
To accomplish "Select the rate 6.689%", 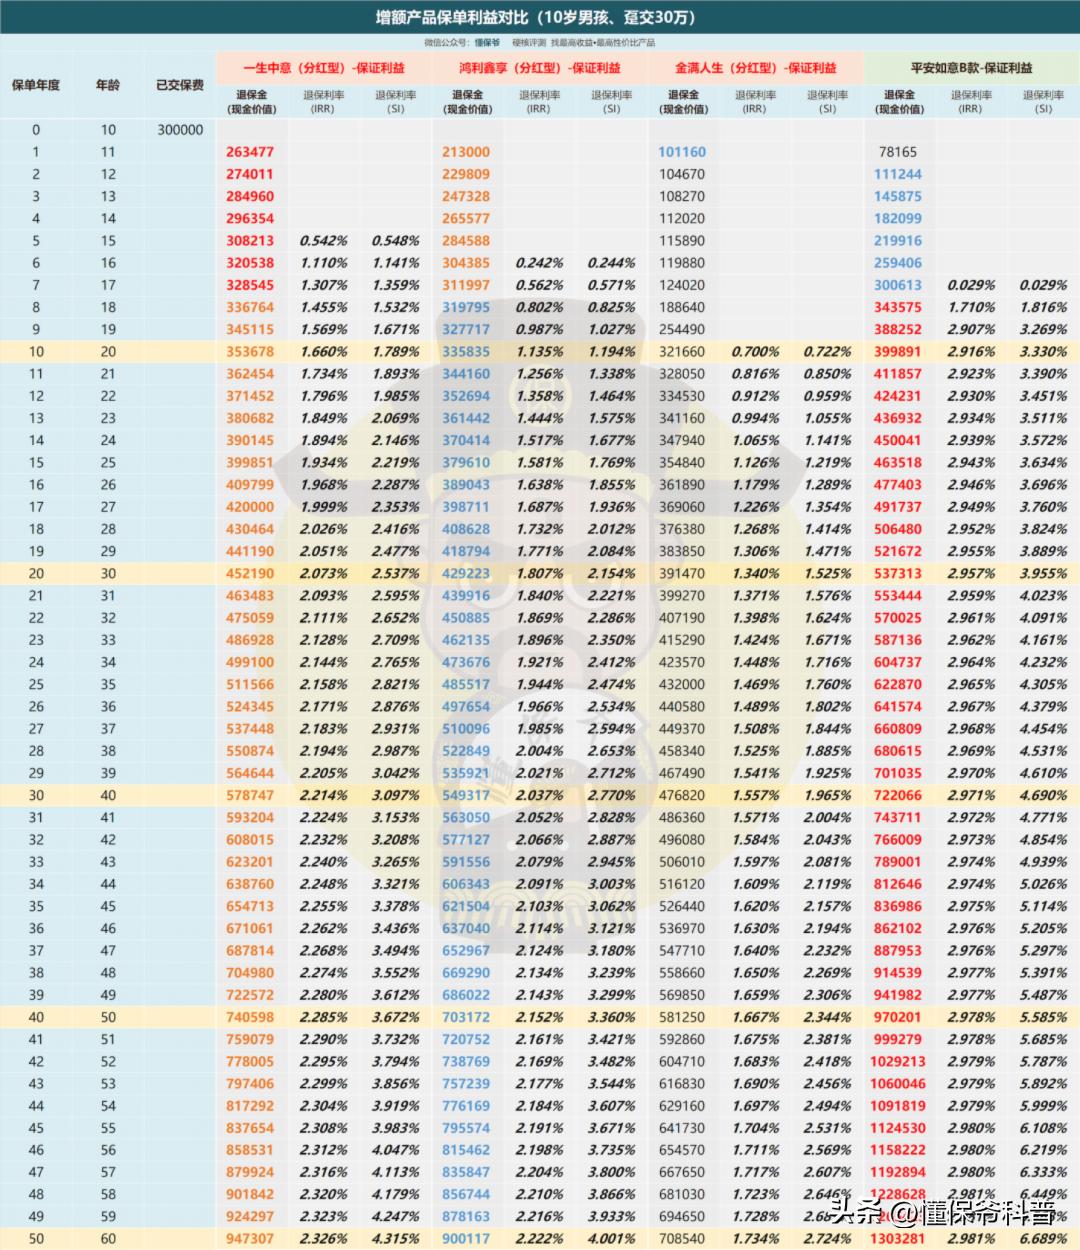I will click(x=1044, y=1239).
